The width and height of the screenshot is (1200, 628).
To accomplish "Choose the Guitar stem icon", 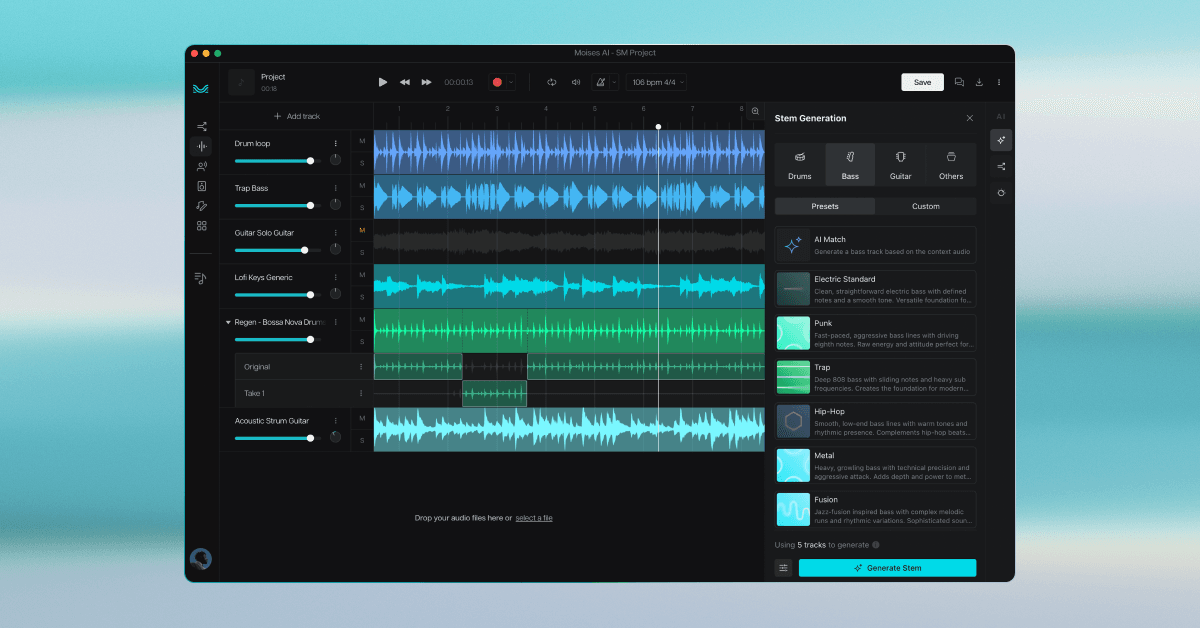I will click(900, 165).
